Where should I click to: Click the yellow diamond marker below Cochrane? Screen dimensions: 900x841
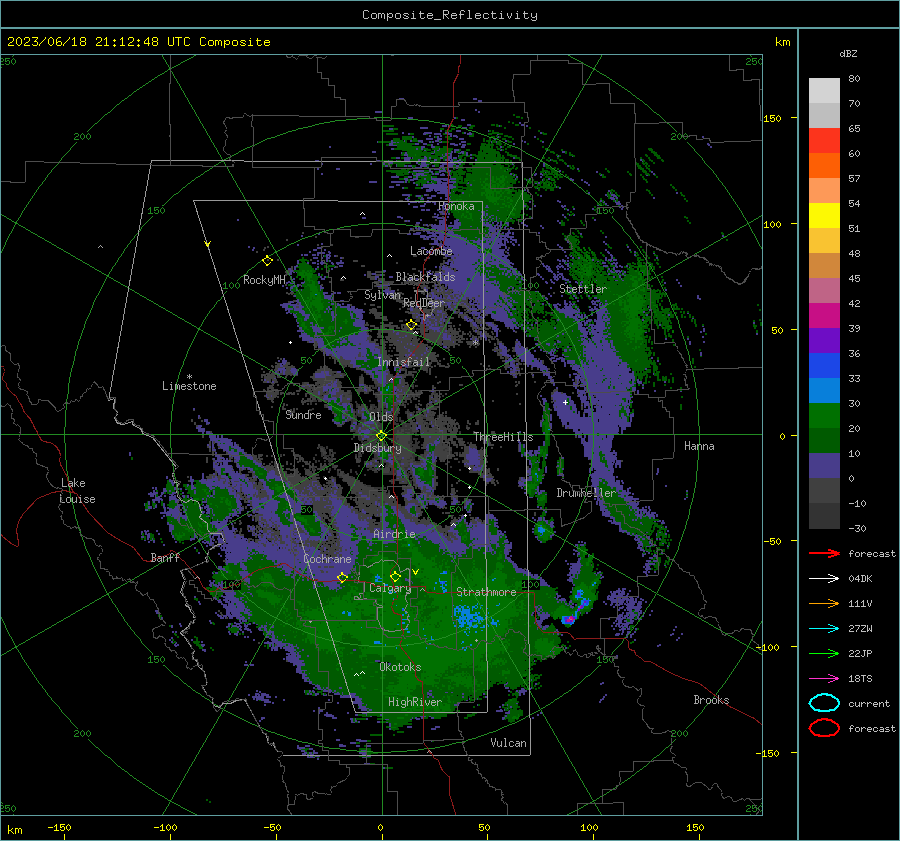click(342, 577)
